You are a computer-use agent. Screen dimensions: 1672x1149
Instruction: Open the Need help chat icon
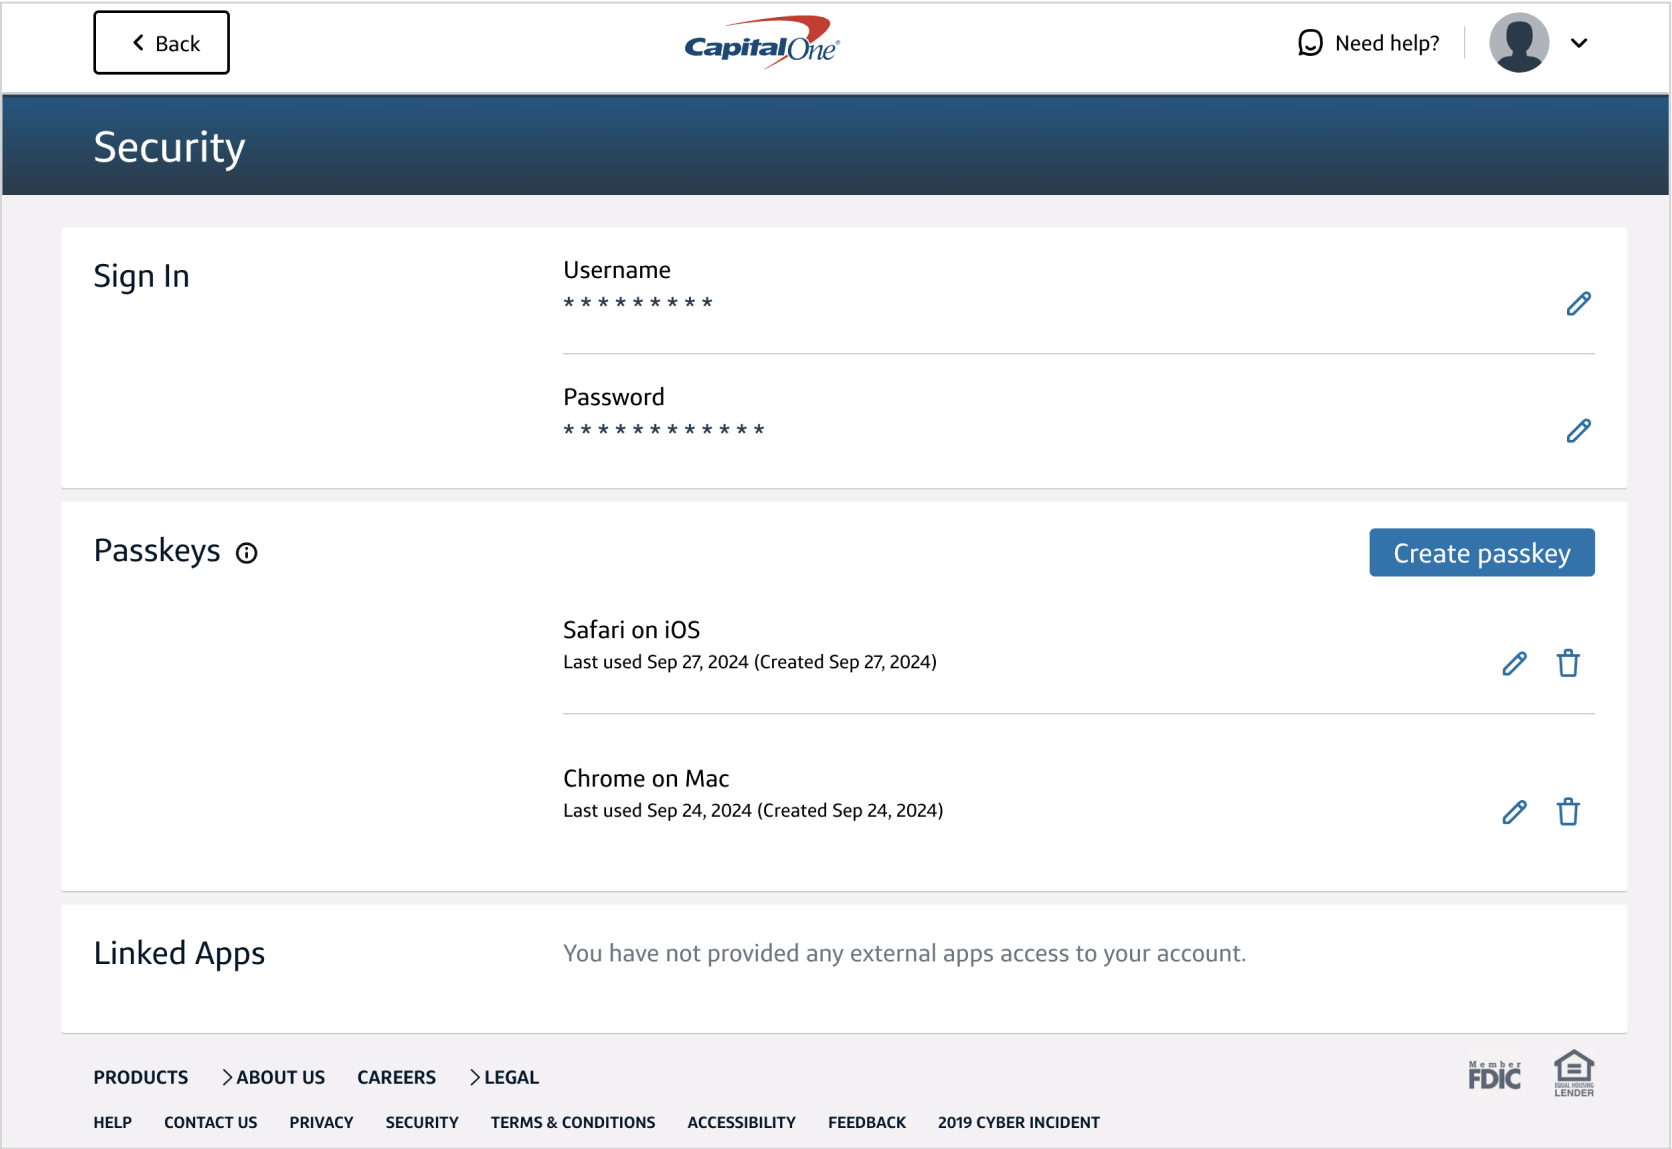[x=1310, y=43]
